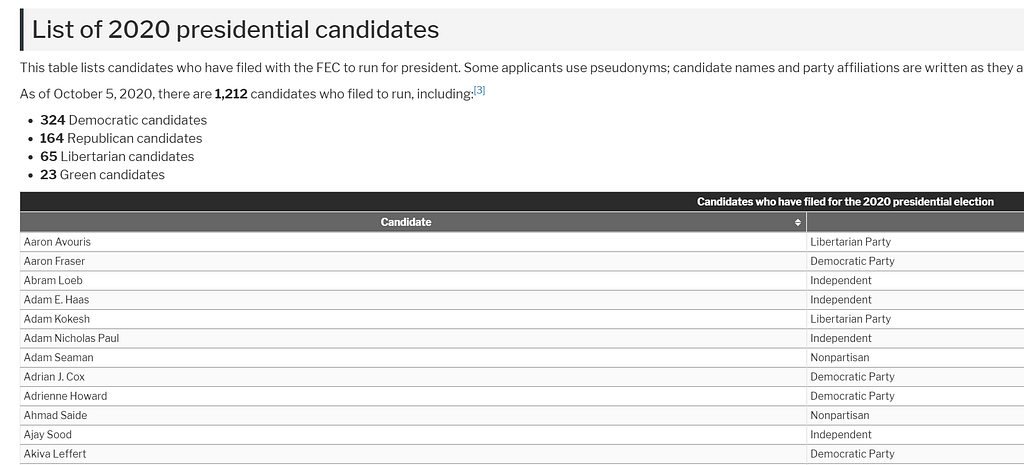The height and width of the screenshot is (465, 1024).
Task: Click the 324 Democratic candidates bullet
Action: pos(123,120)
